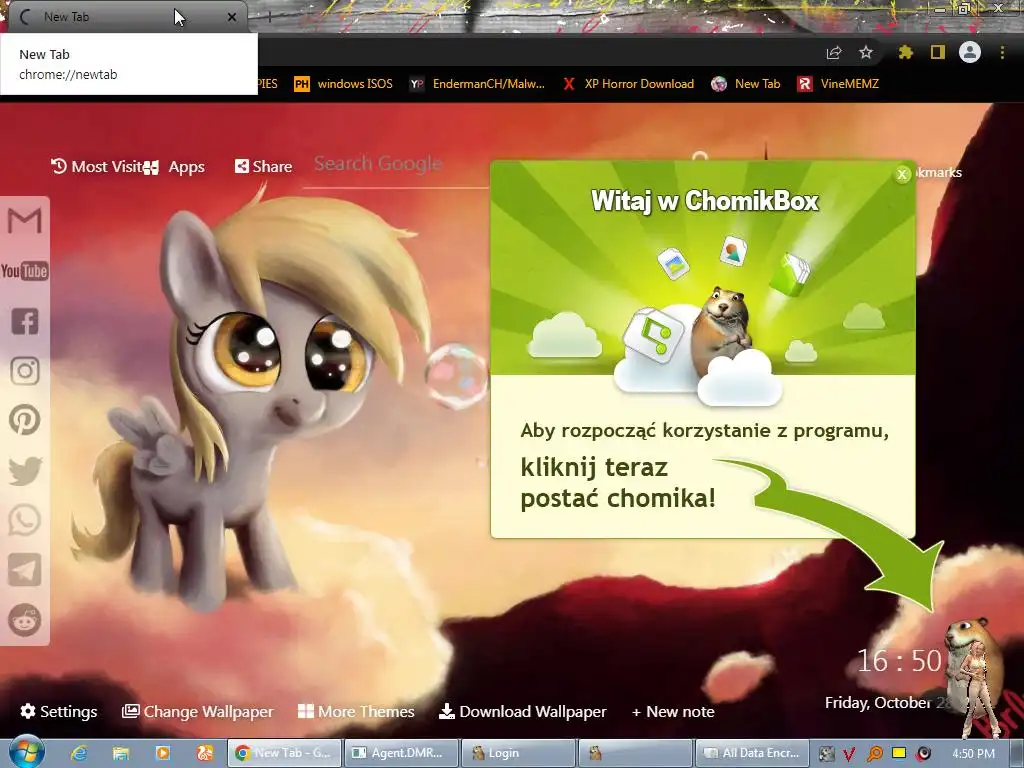Screen dimensions: 1024x768
Task: Click the share page icon in the address bar
Action: click(834, 53)
